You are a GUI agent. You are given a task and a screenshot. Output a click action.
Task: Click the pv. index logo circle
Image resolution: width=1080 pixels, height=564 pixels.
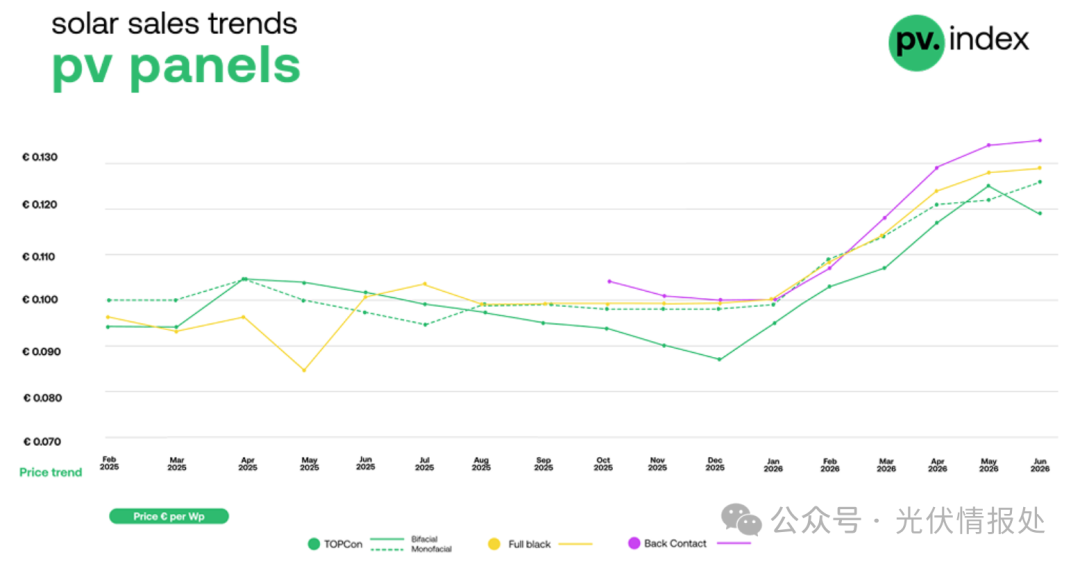click(916, 43)
